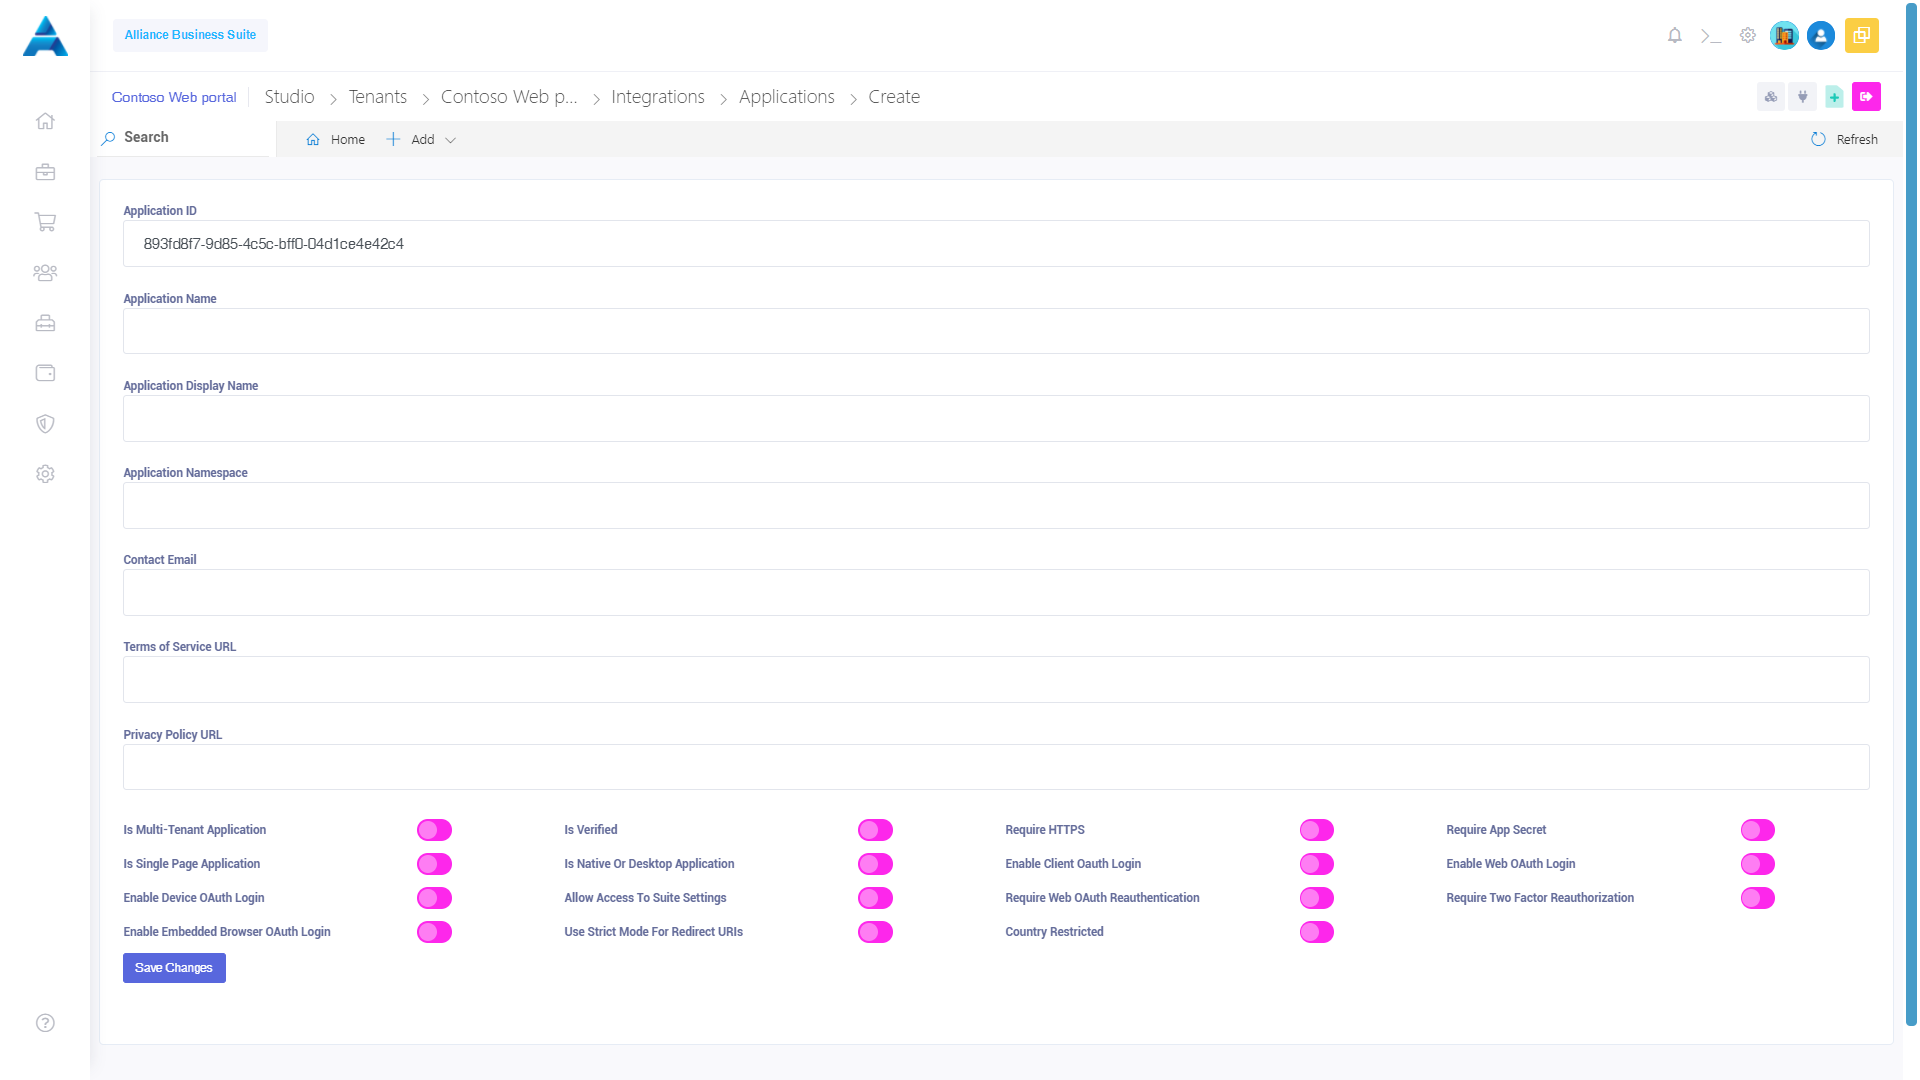Toggle Require App Secret switch
Image resolution: width=1920 pixels, height=1080 pixels.
click(1758, 830)
